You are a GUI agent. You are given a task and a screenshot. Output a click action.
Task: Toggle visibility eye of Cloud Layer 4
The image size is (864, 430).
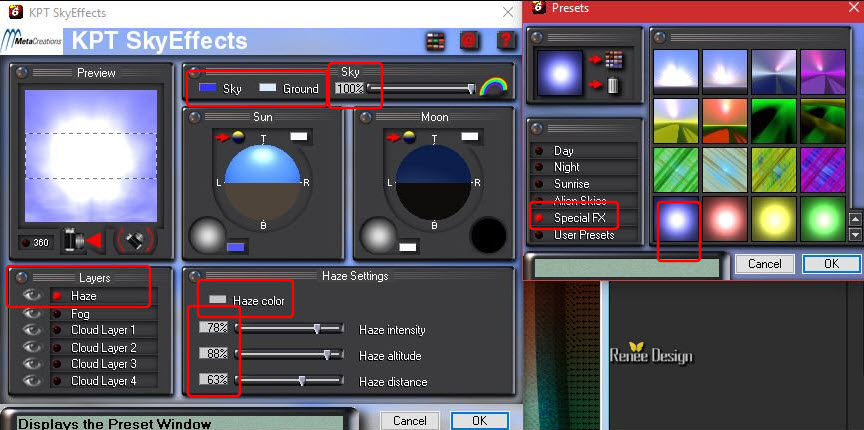[x=33, y=380]
